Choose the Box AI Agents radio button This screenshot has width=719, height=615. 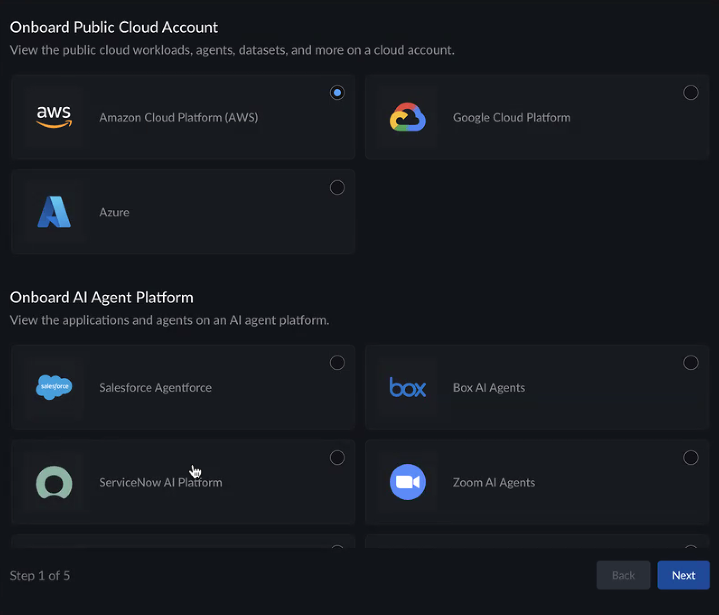coord(691,363)
